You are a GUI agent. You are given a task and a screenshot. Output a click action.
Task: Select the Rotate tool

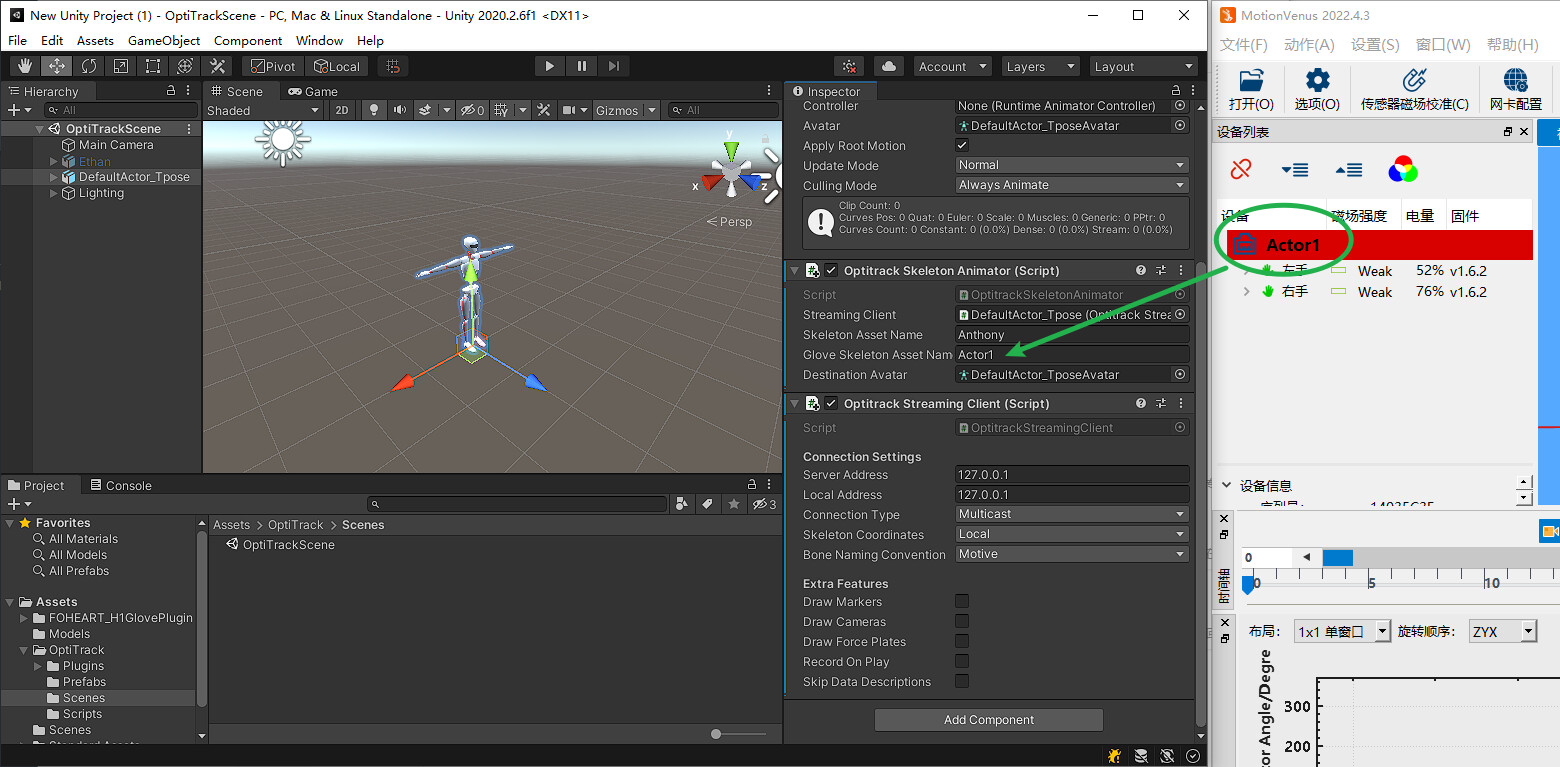pyautogui.click(x=89, y=66)
